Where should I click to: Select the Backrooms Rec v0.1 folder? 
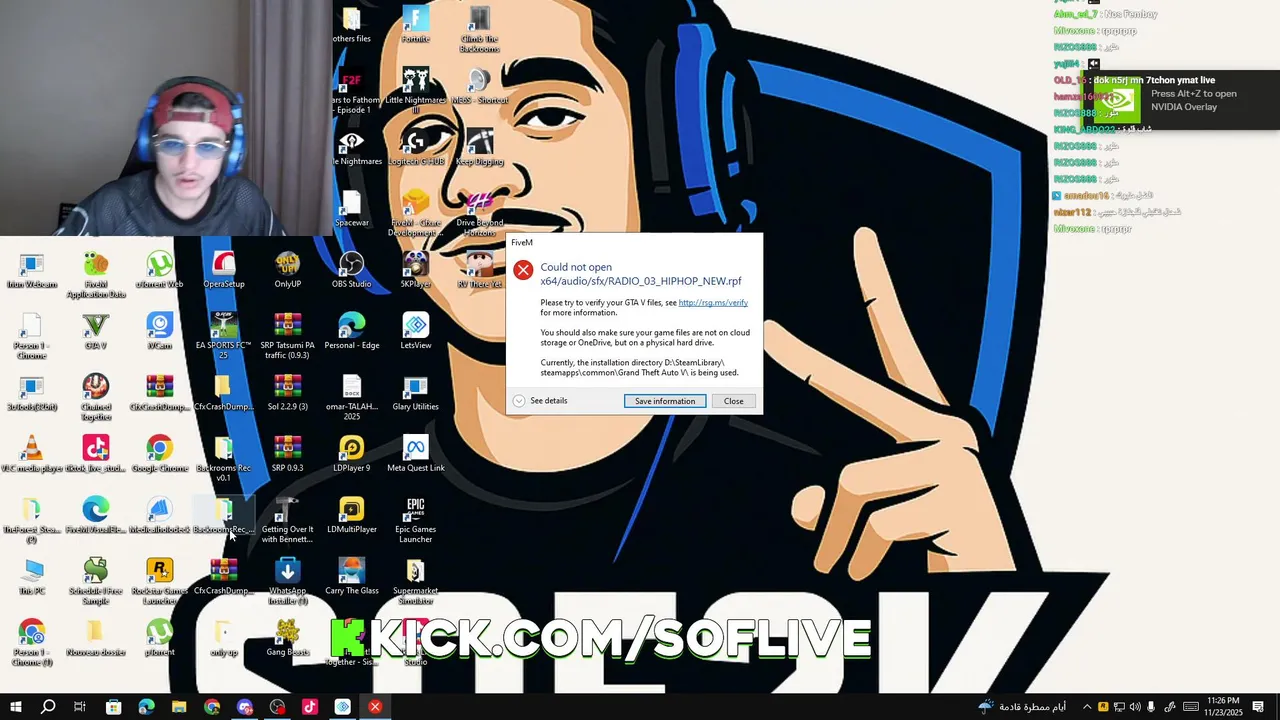[223, 460]
